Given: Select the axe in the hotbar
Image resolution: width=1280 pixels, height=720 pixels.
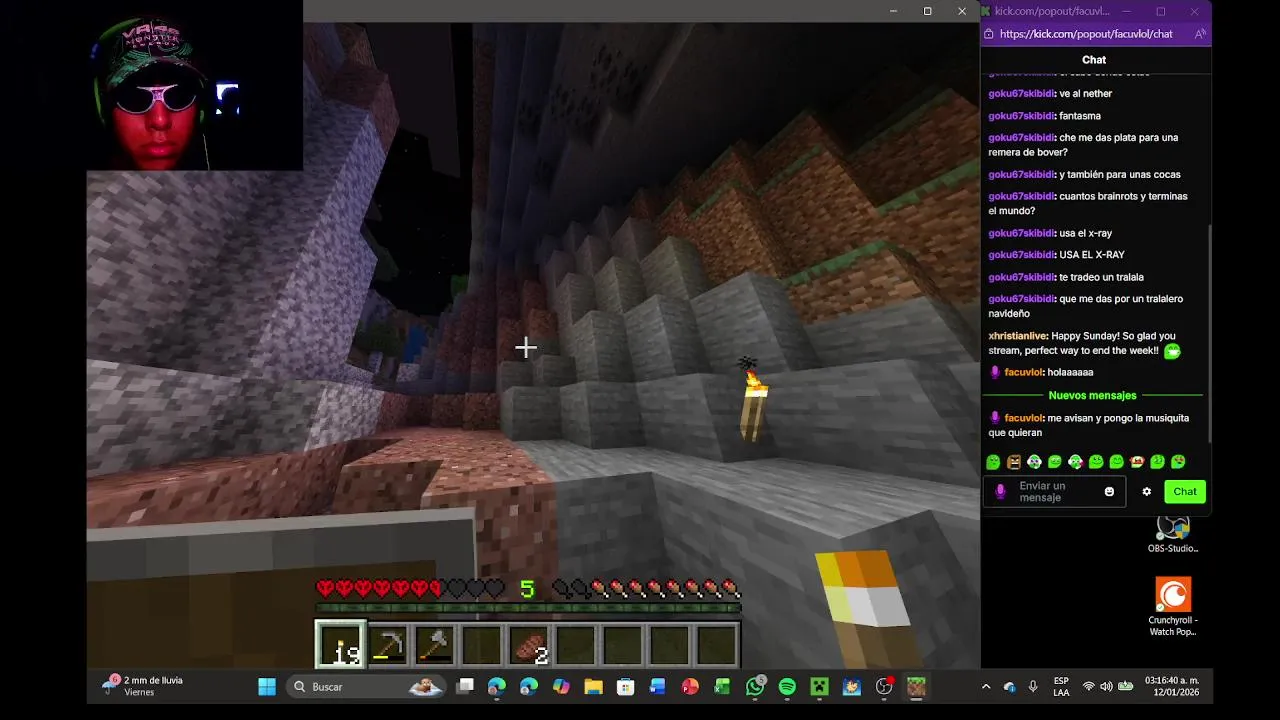Looking at the screenshot, I should pyautogui.click(x=434, y=644).
